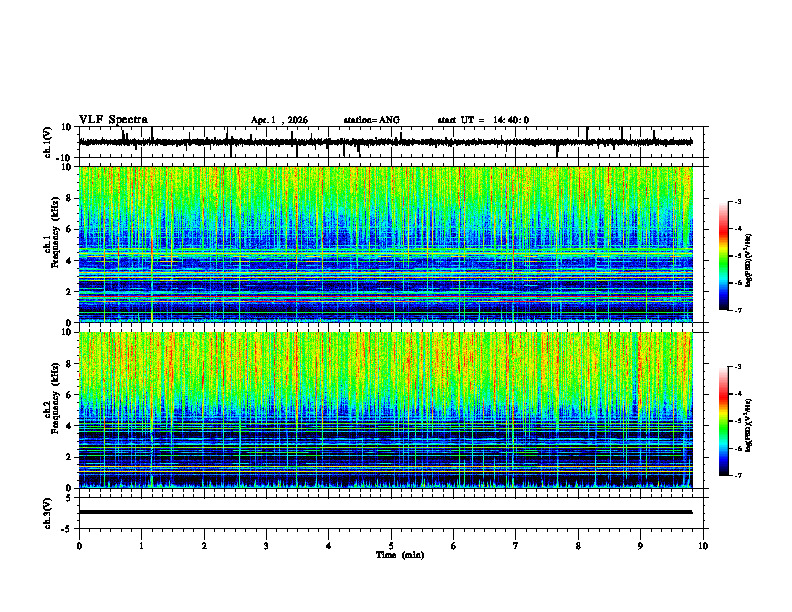
Task: Click the "-7" label on ch.2 color bar
Action: [x=738, y=475]
